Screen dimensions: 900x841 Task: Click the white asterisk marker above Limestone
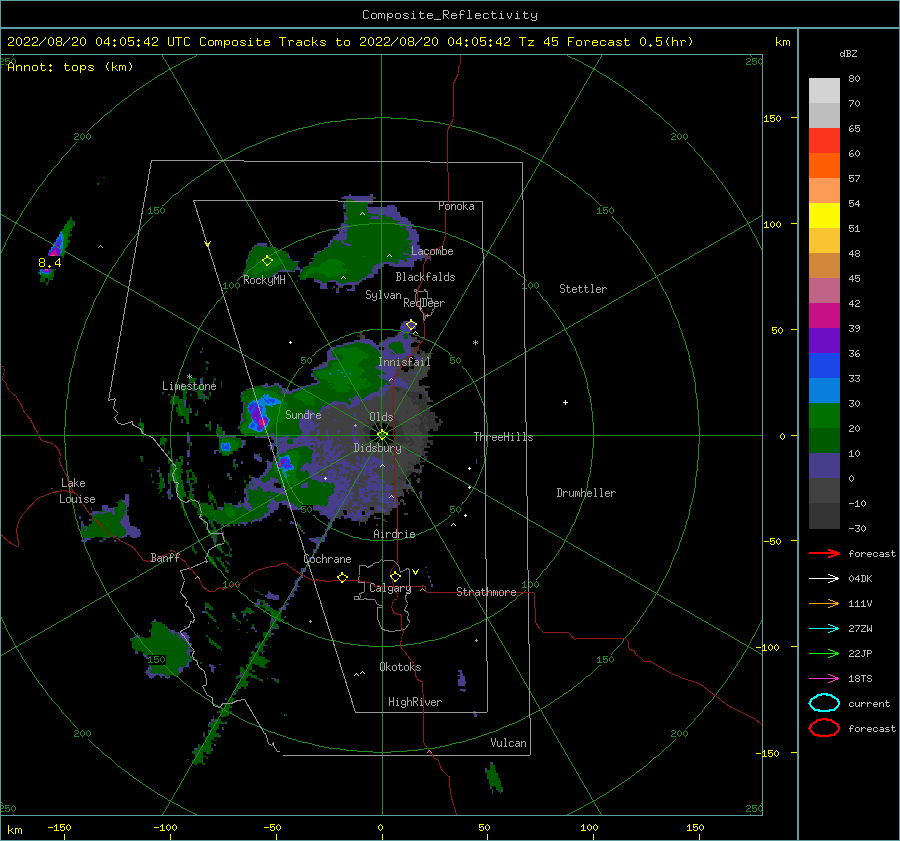189,377
